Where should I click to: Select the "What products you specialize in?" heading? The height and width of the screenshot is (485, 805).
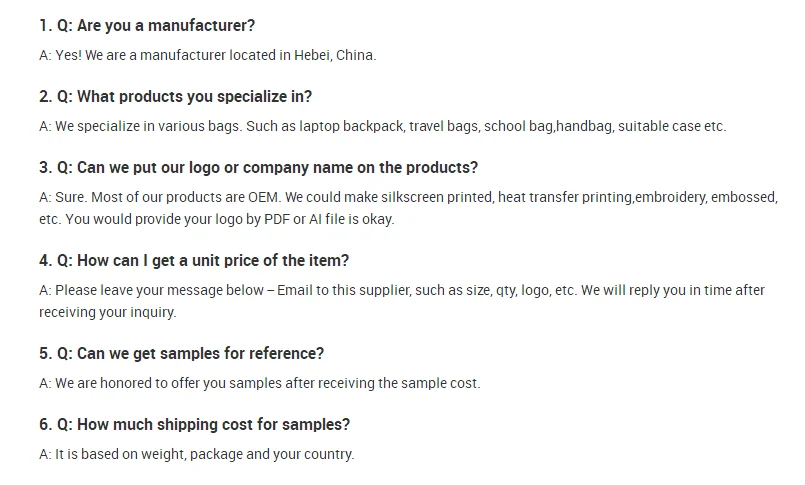pyautogui.click(x=176, y=96)
